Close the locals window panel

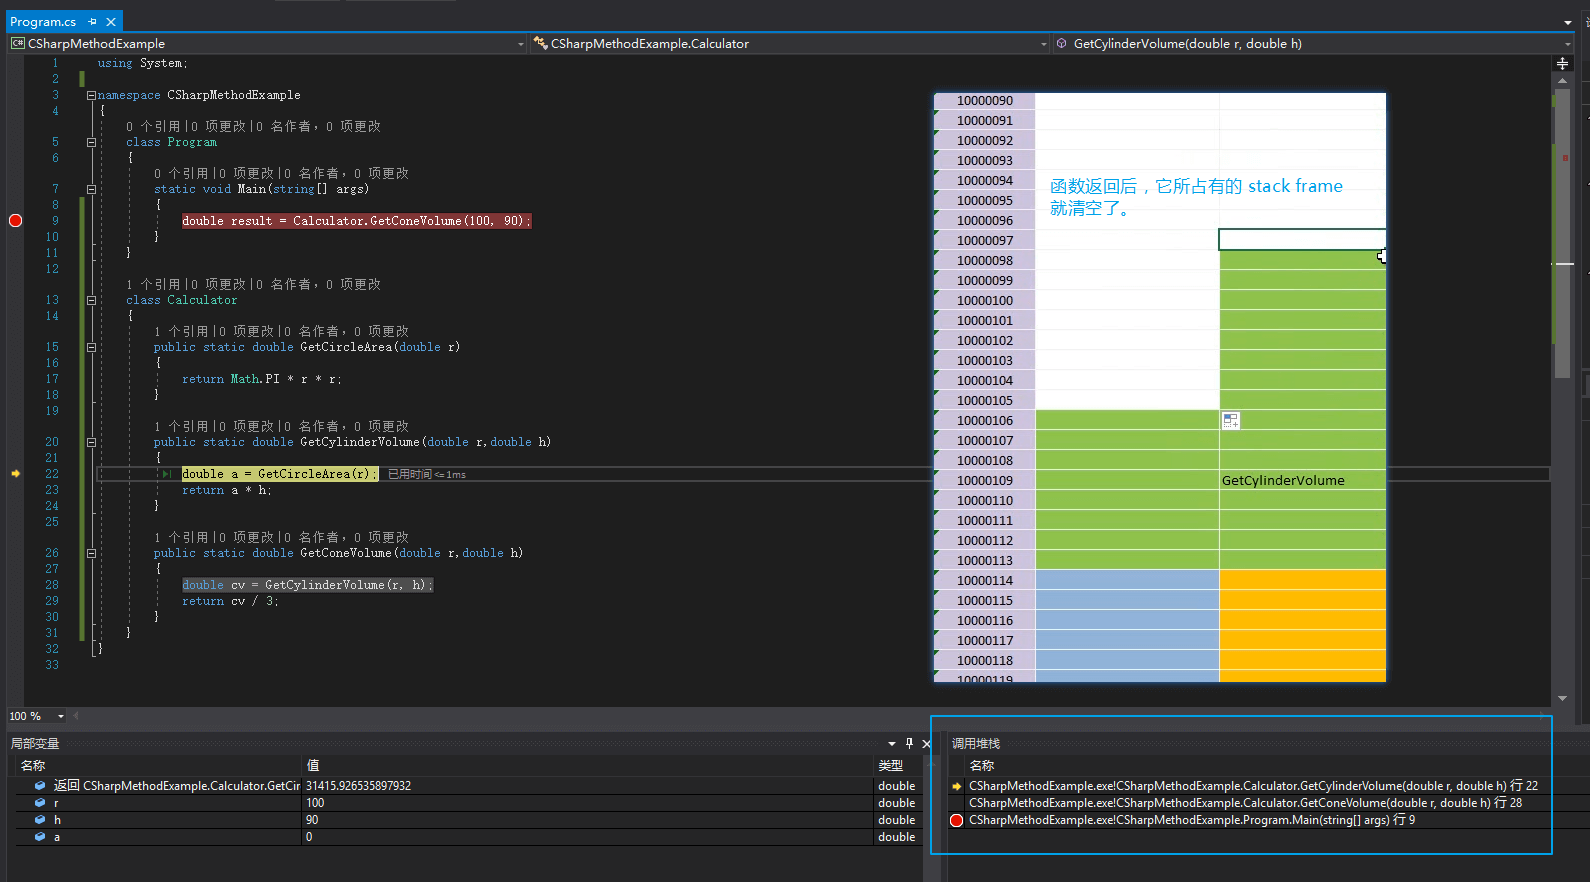pyautogui.click(x=926, y=743)
